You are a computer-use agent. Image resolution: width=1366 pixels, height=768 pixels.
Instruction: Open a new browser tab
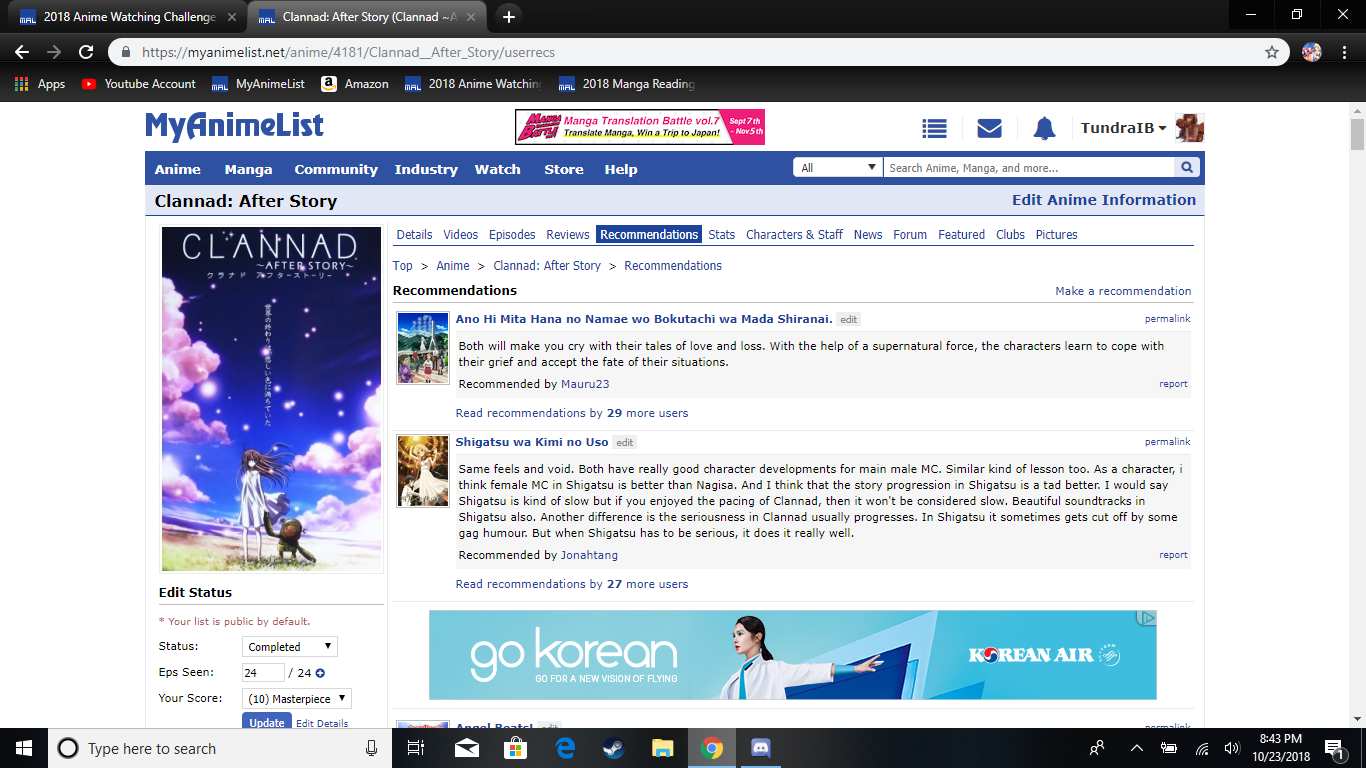[x=509, y=17]
